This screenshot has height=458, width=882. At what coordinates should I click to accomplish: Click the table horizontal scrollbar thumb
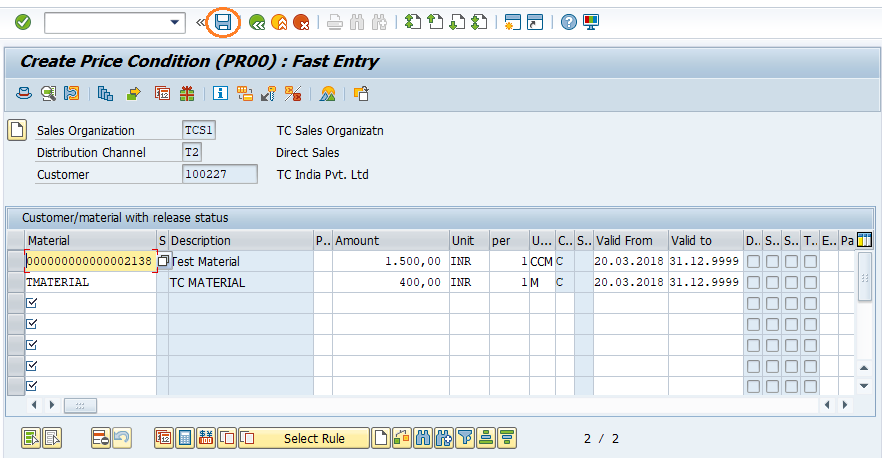[80, 405]
